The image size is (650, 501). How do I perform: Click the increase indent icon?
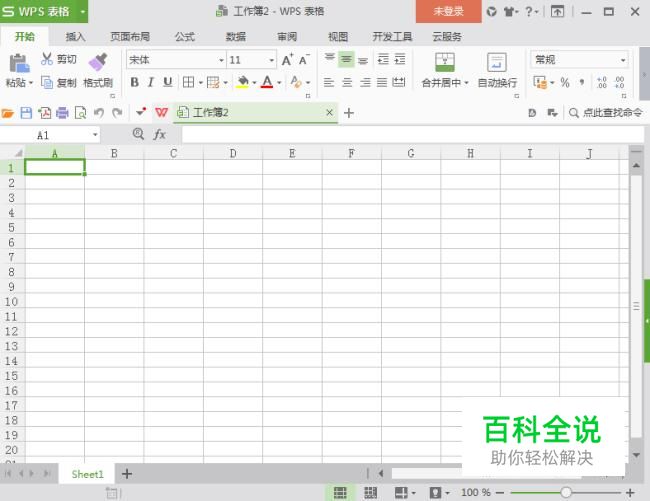pos(400,59)
